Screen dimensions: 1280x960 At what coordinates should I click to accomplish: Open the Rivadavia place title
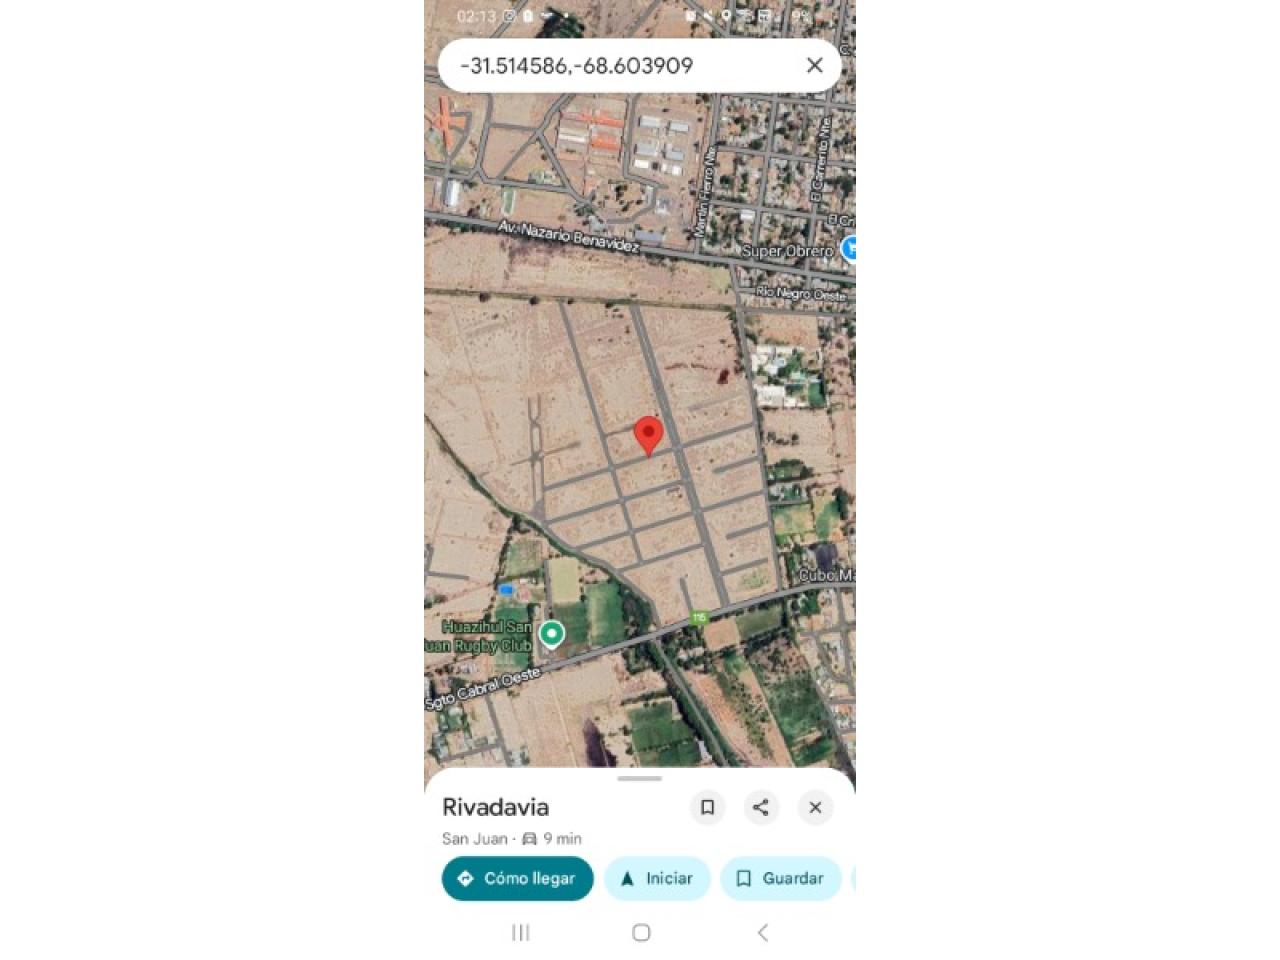(495, 807)
